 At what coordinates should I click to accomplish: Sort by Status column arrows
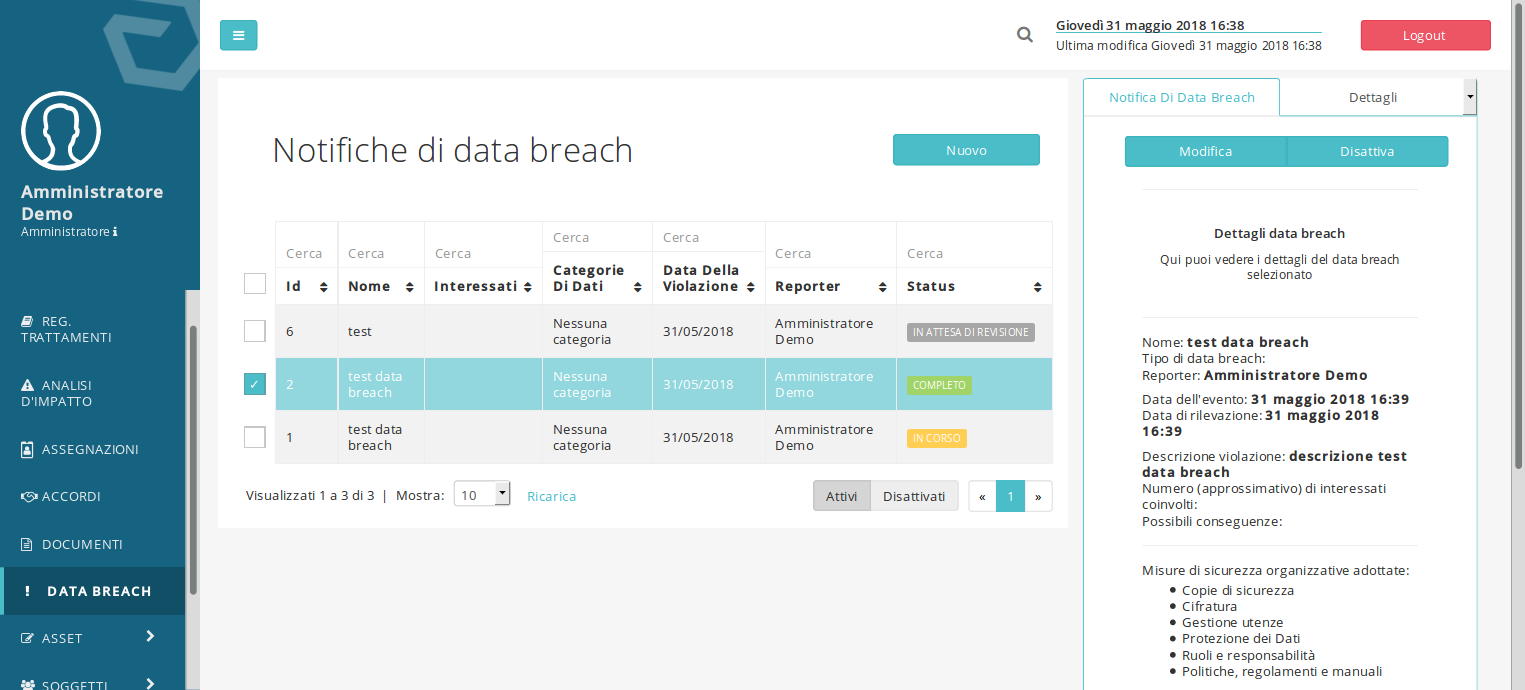(x=1037, y=287)
